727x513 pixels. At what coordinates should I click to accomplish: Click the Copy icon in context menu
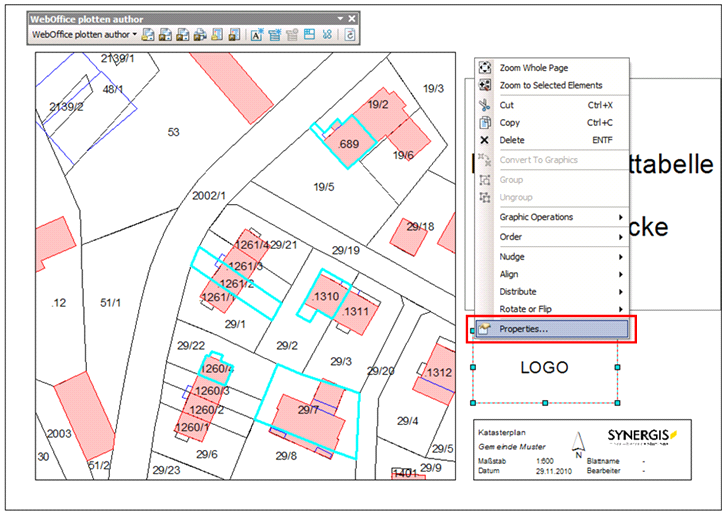tap(485, 123)
